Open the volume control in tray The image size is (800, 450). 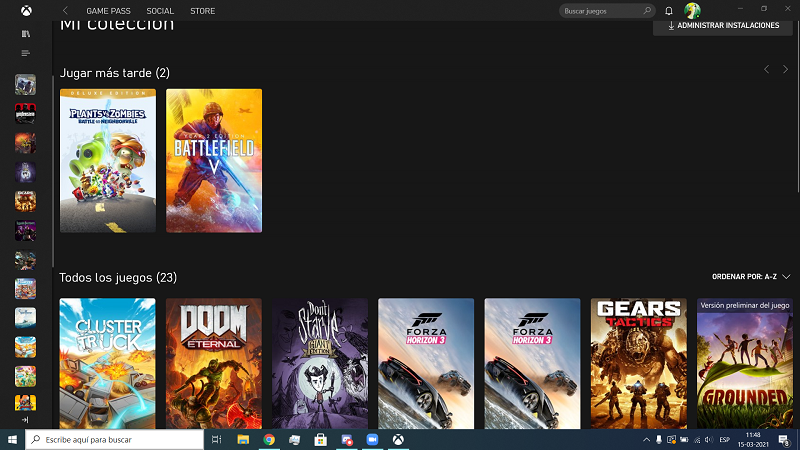708,440
